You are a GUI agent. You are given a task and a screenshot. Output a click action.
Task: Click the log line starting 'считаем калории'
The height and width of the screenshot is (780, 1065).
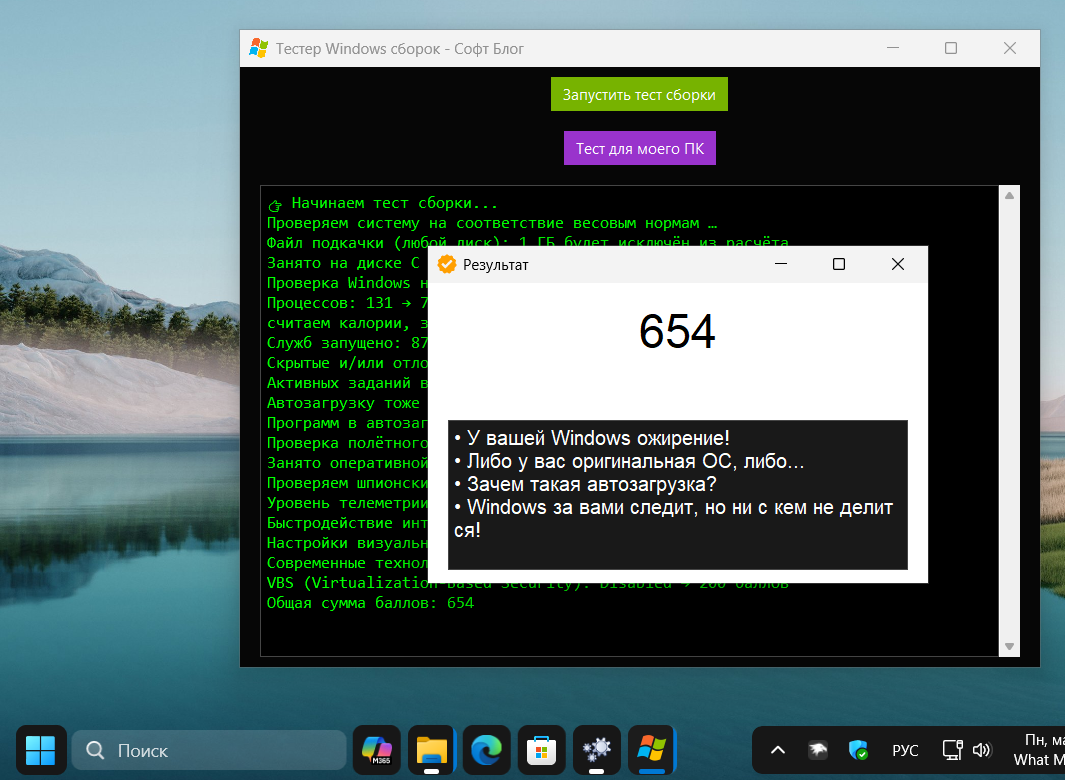click(x=347, y=323)
